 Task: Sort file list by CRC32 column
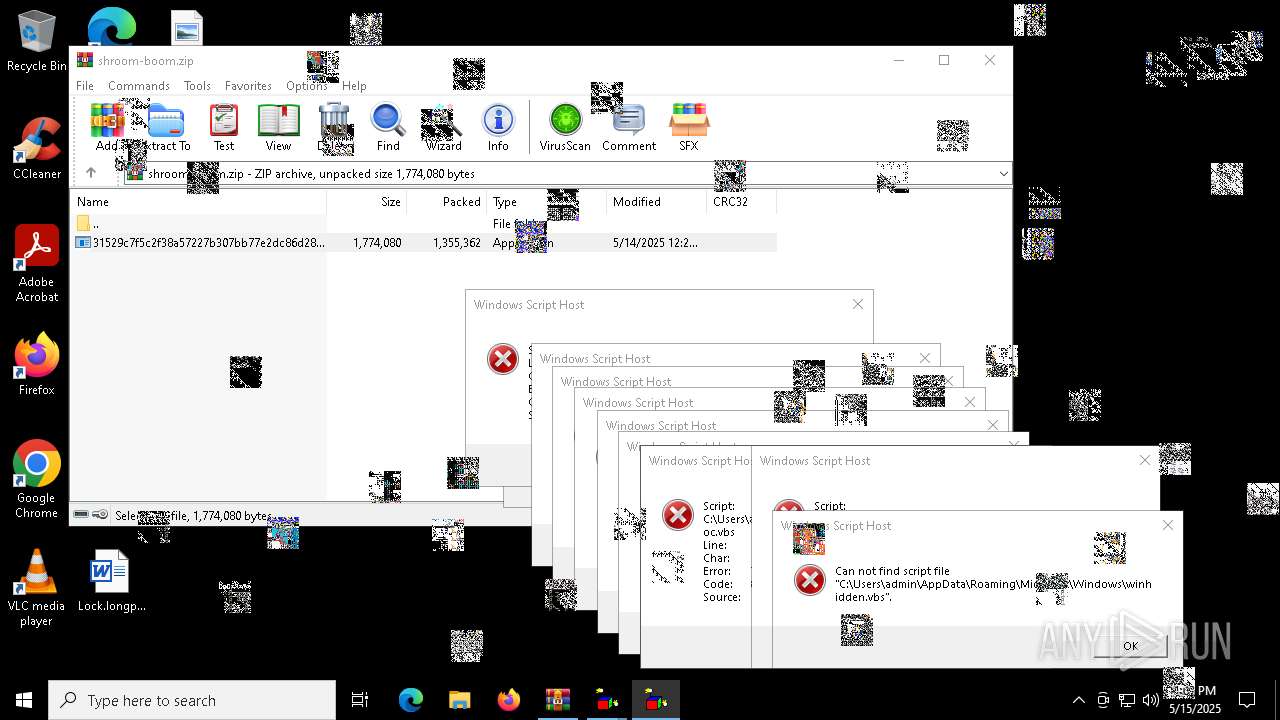[741, 202]
